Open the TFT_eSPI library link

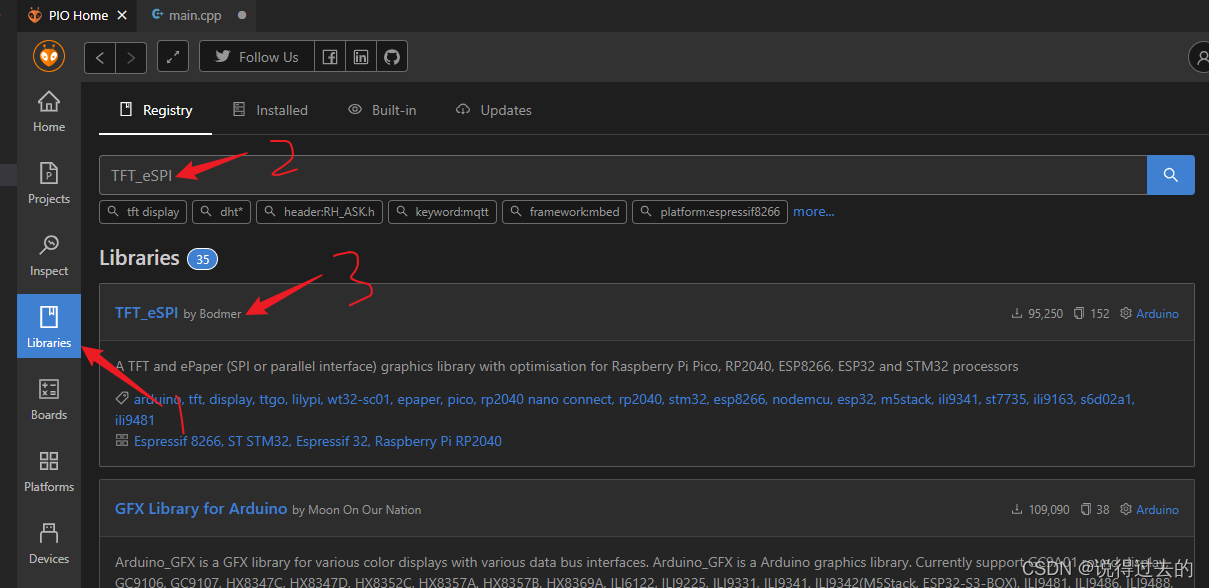[147, 313]
